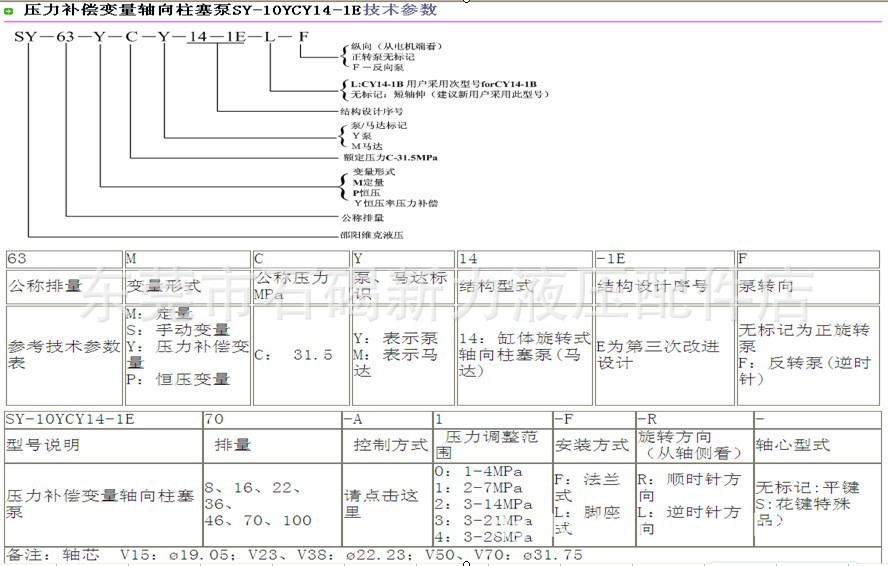Click the 'L: 逆时针方向' rotation option
This screenshot has height=566, width=888.
pyautogui.click(x=689, y=520)
